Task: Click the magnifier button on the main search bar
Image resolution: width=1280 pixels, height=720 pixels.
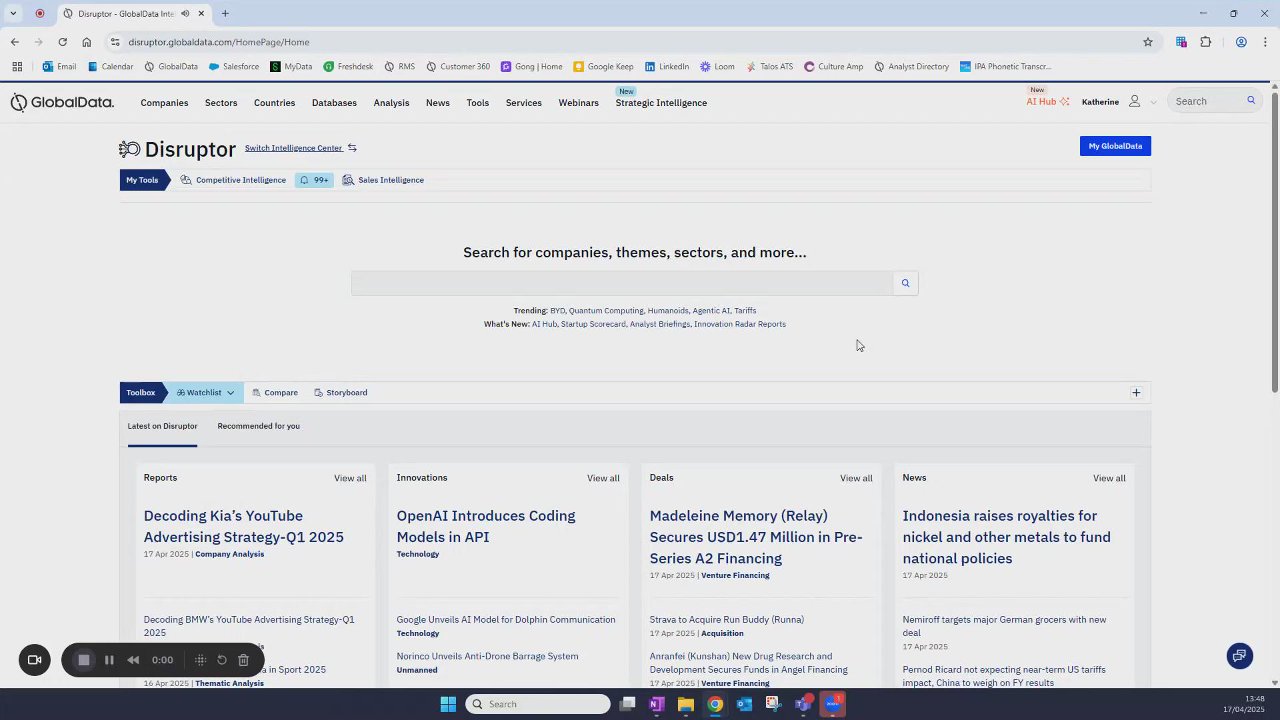Action: tap(905, 283)
